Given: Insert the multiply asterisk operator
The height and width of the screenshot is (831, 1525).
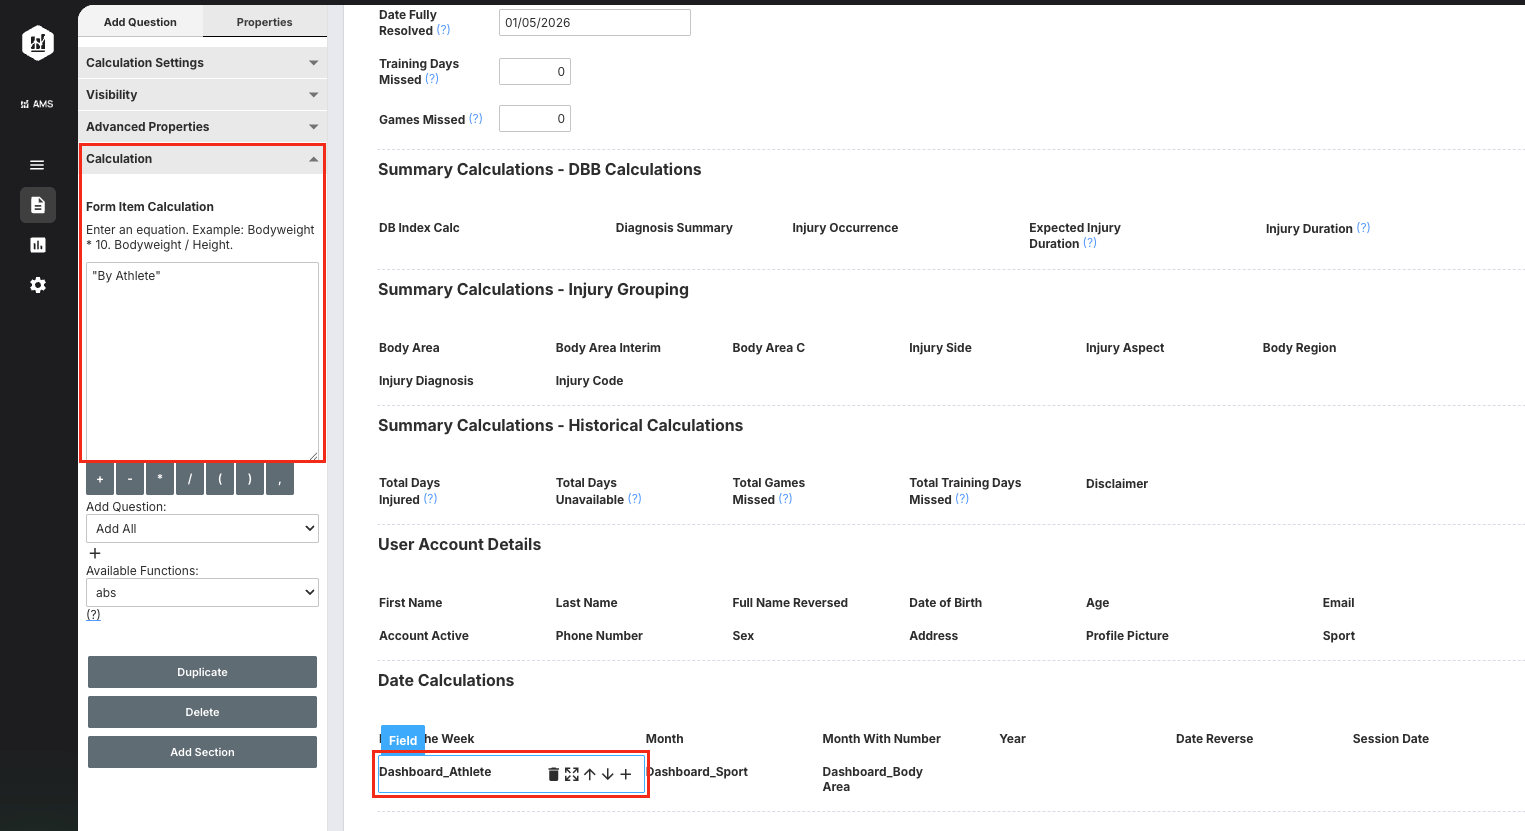Looking at the screenshot, I should (160, 480).
